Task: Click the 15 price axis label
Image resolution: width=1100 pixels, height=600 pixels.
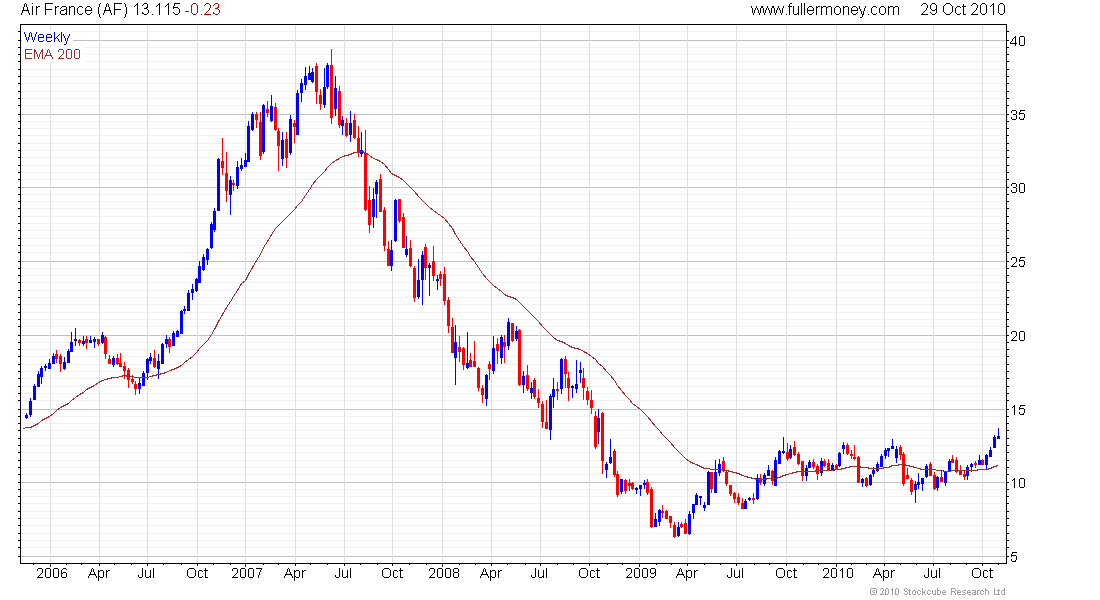Action: (x=1017, y=410)
